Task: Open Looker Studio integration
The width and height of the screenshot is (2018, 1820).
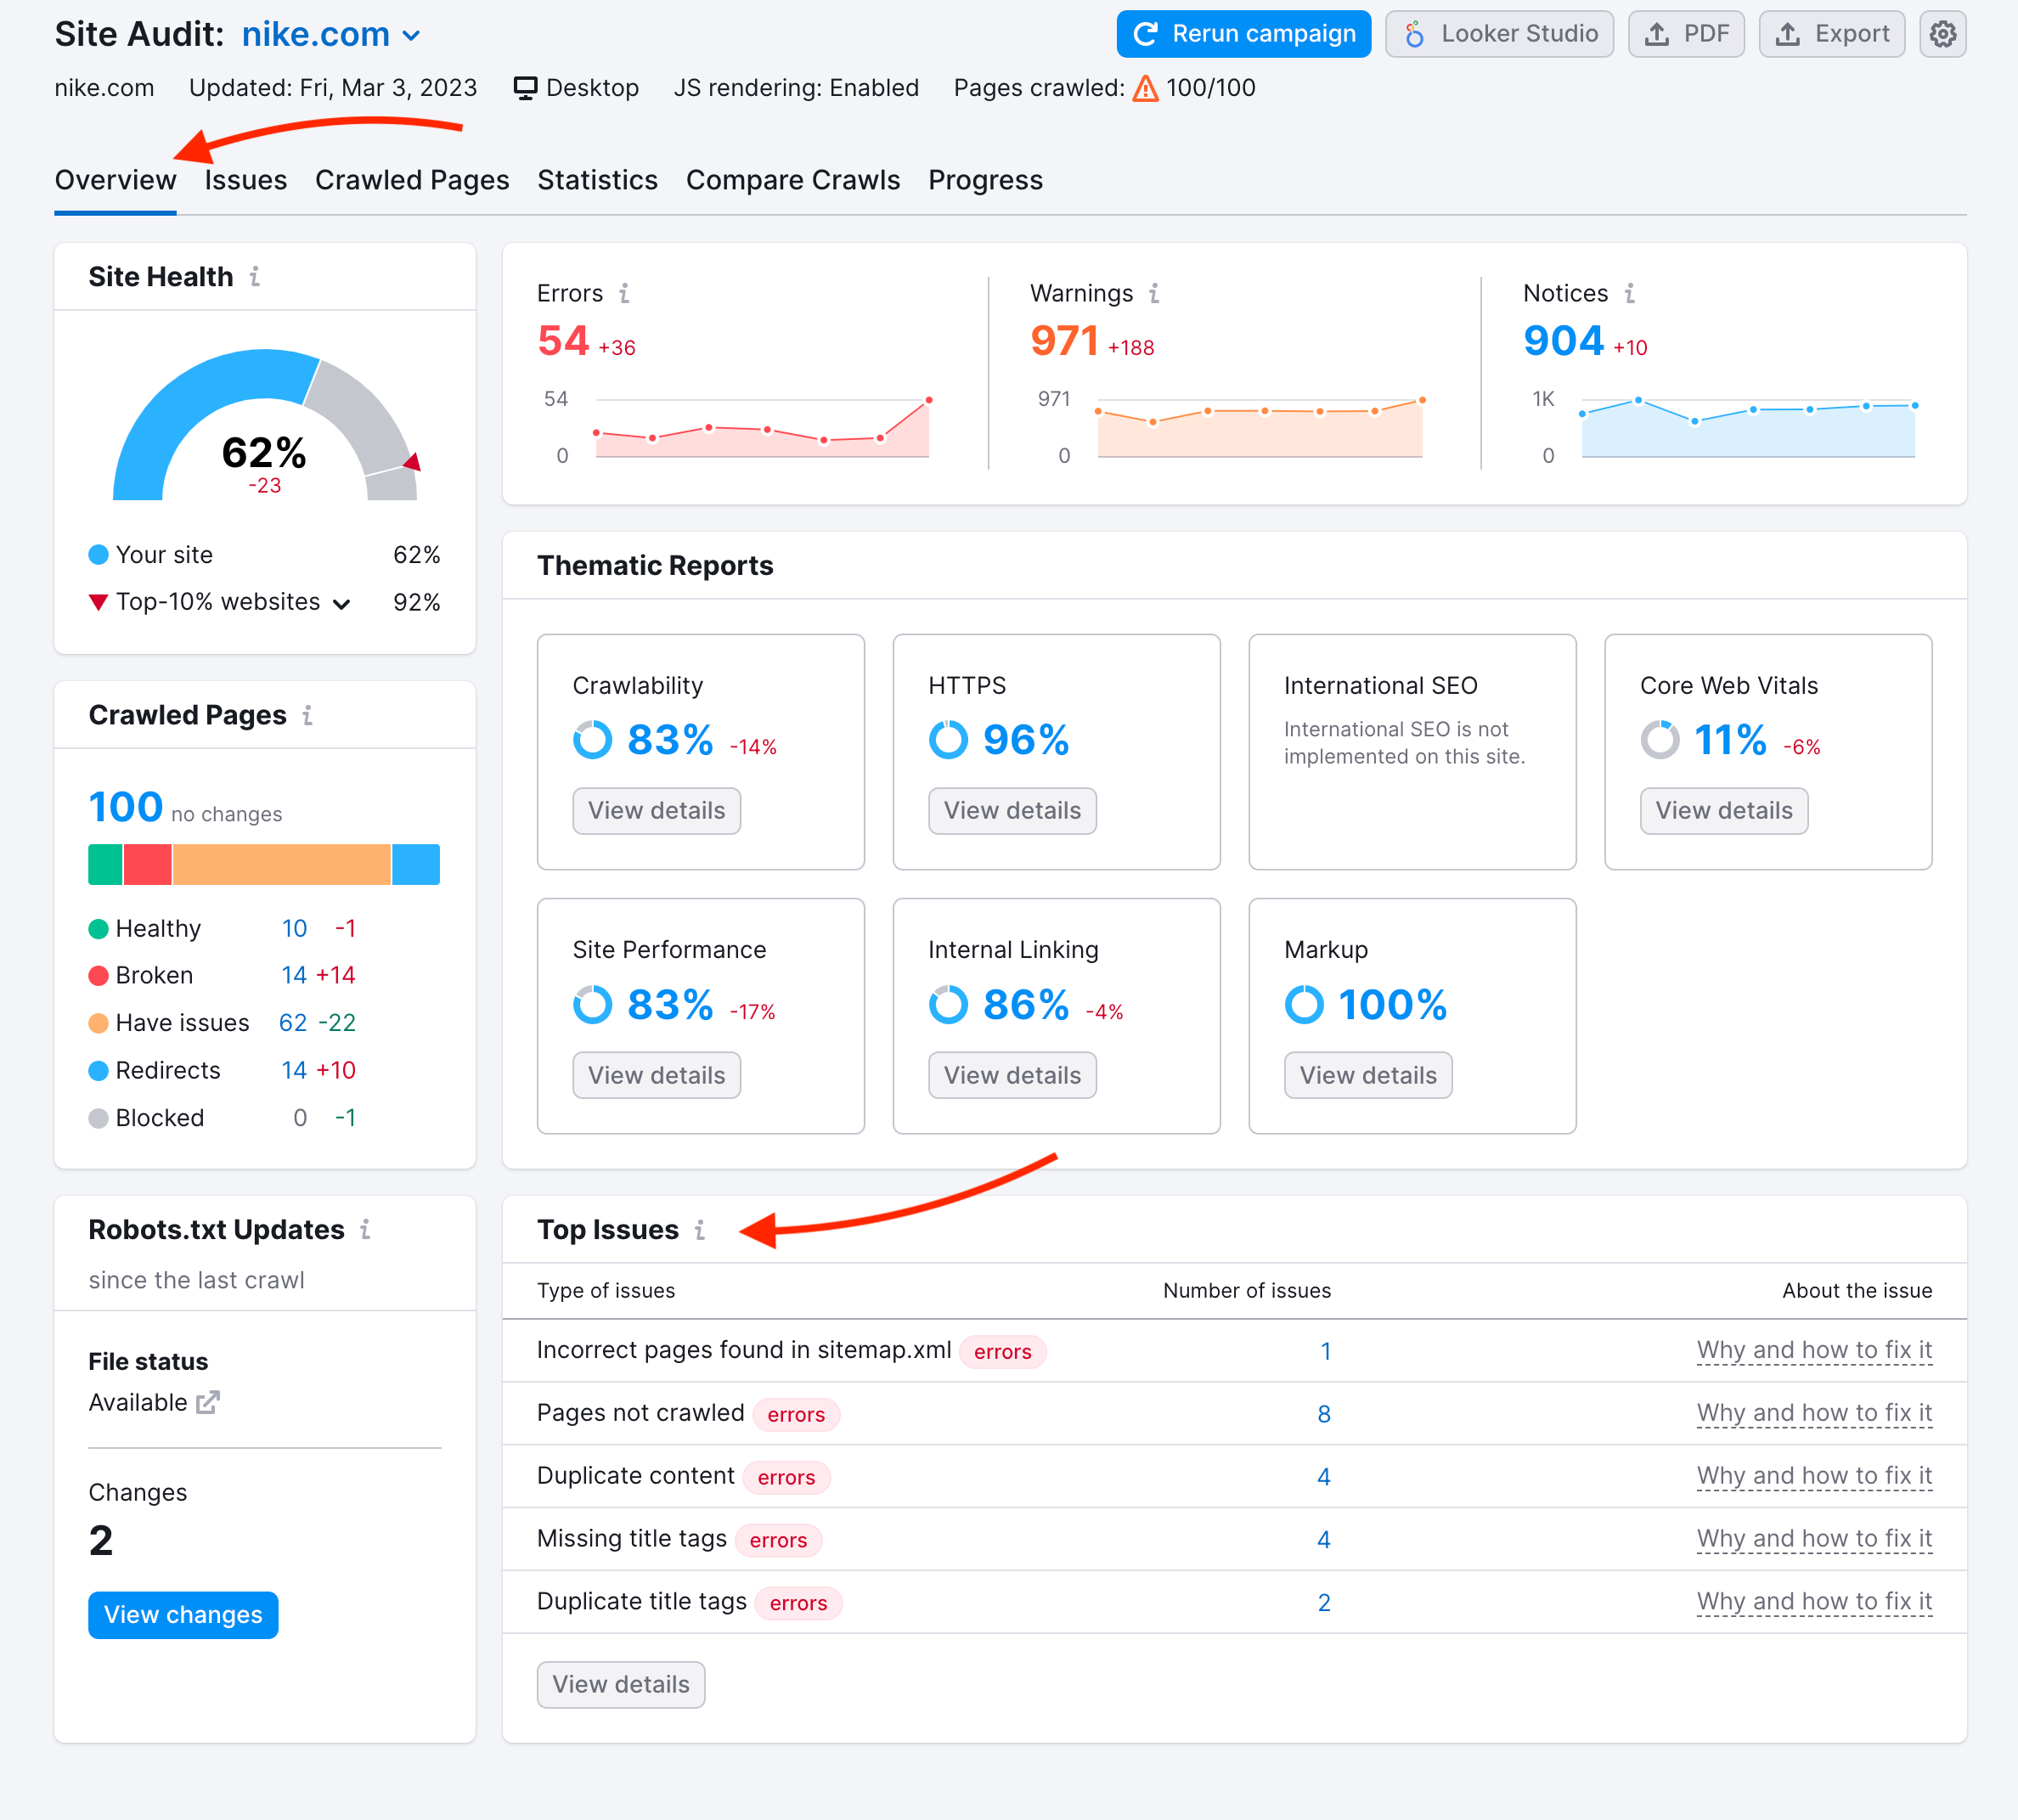Action: (x=1500, y=31)
